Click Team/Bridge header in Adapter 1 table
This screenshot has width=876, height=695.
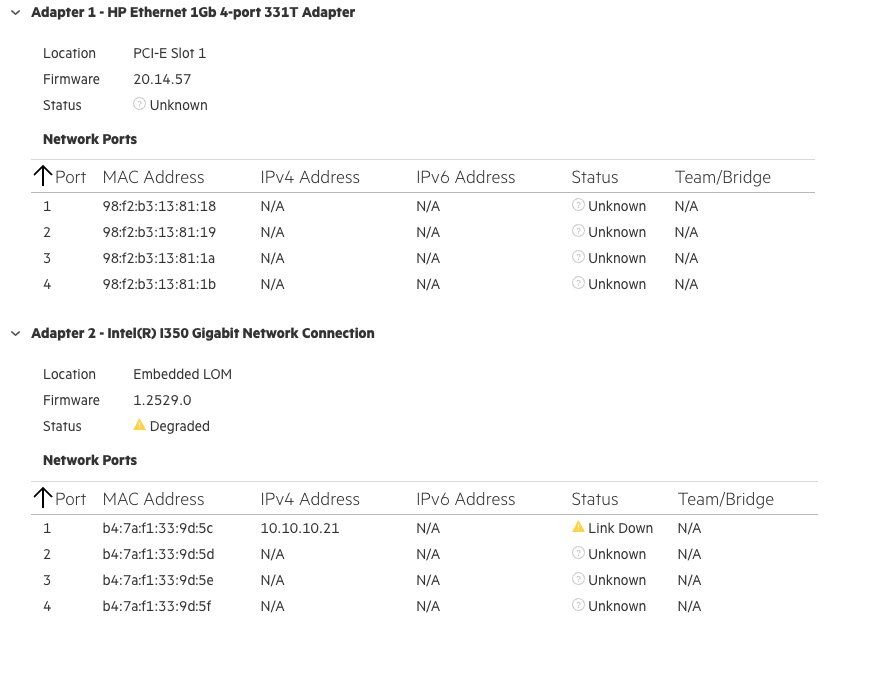click(x=722, y=177)
